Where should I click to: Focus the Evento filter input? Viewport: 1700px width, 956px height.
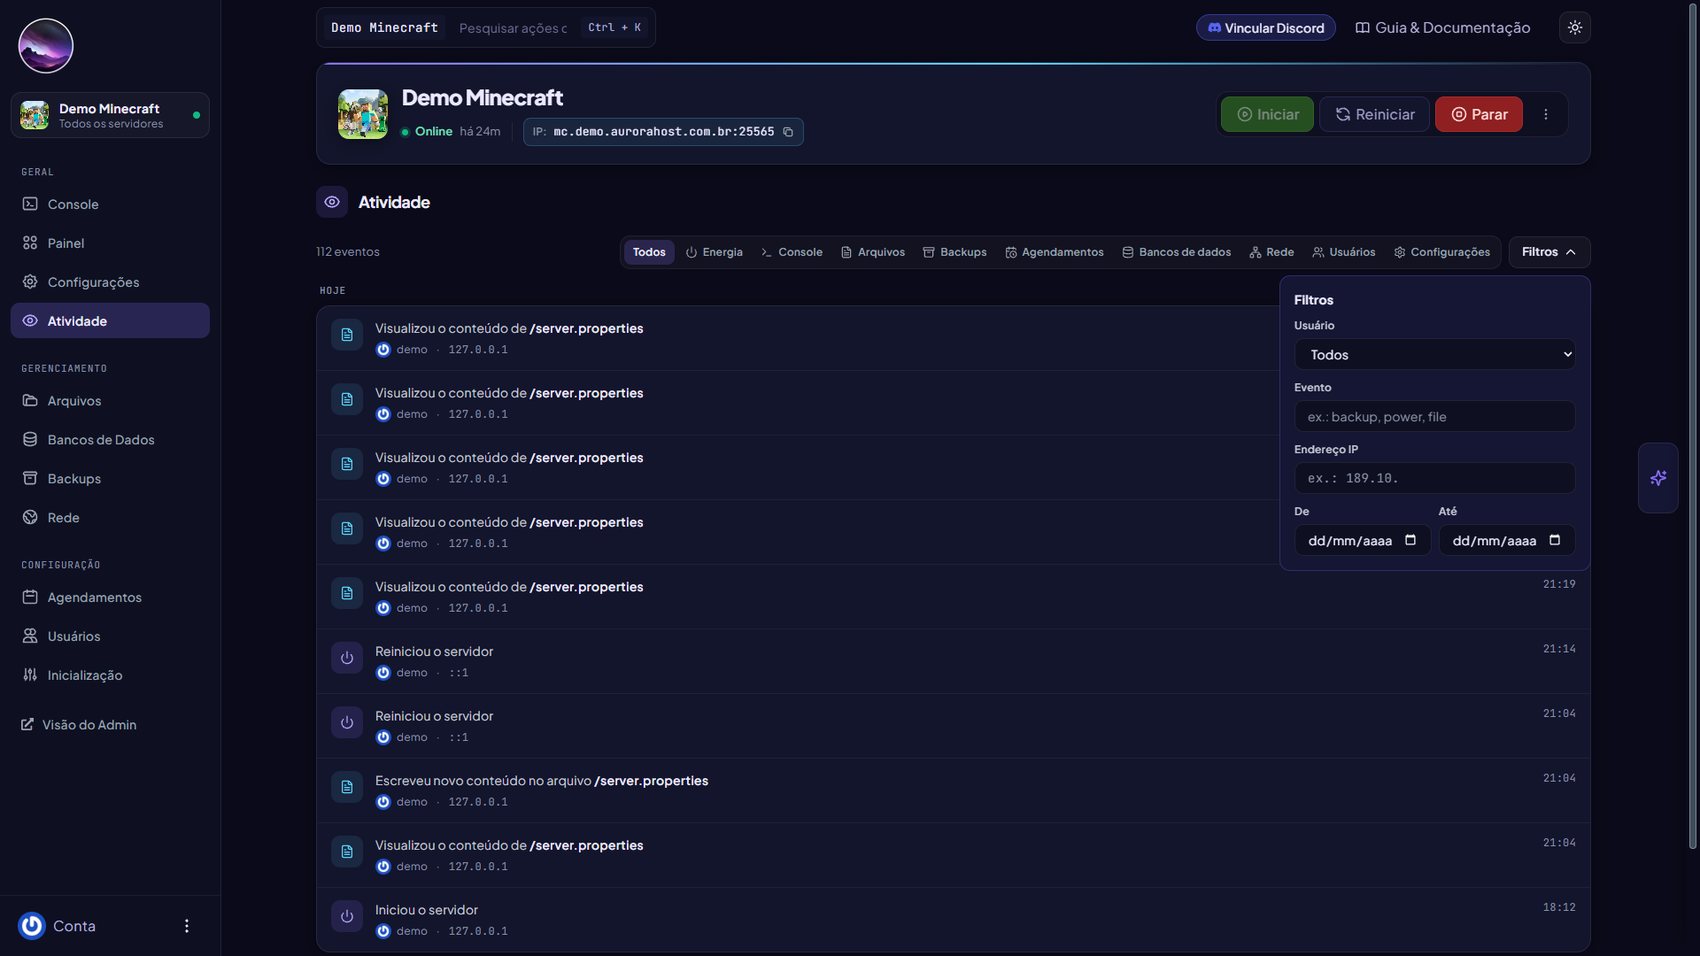pyautogui.click(x=1434, y=417)
